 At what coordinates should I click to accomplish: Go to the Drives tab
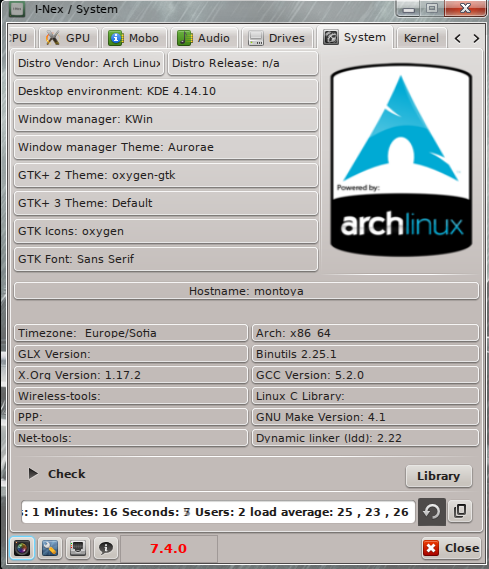[276, 38]
